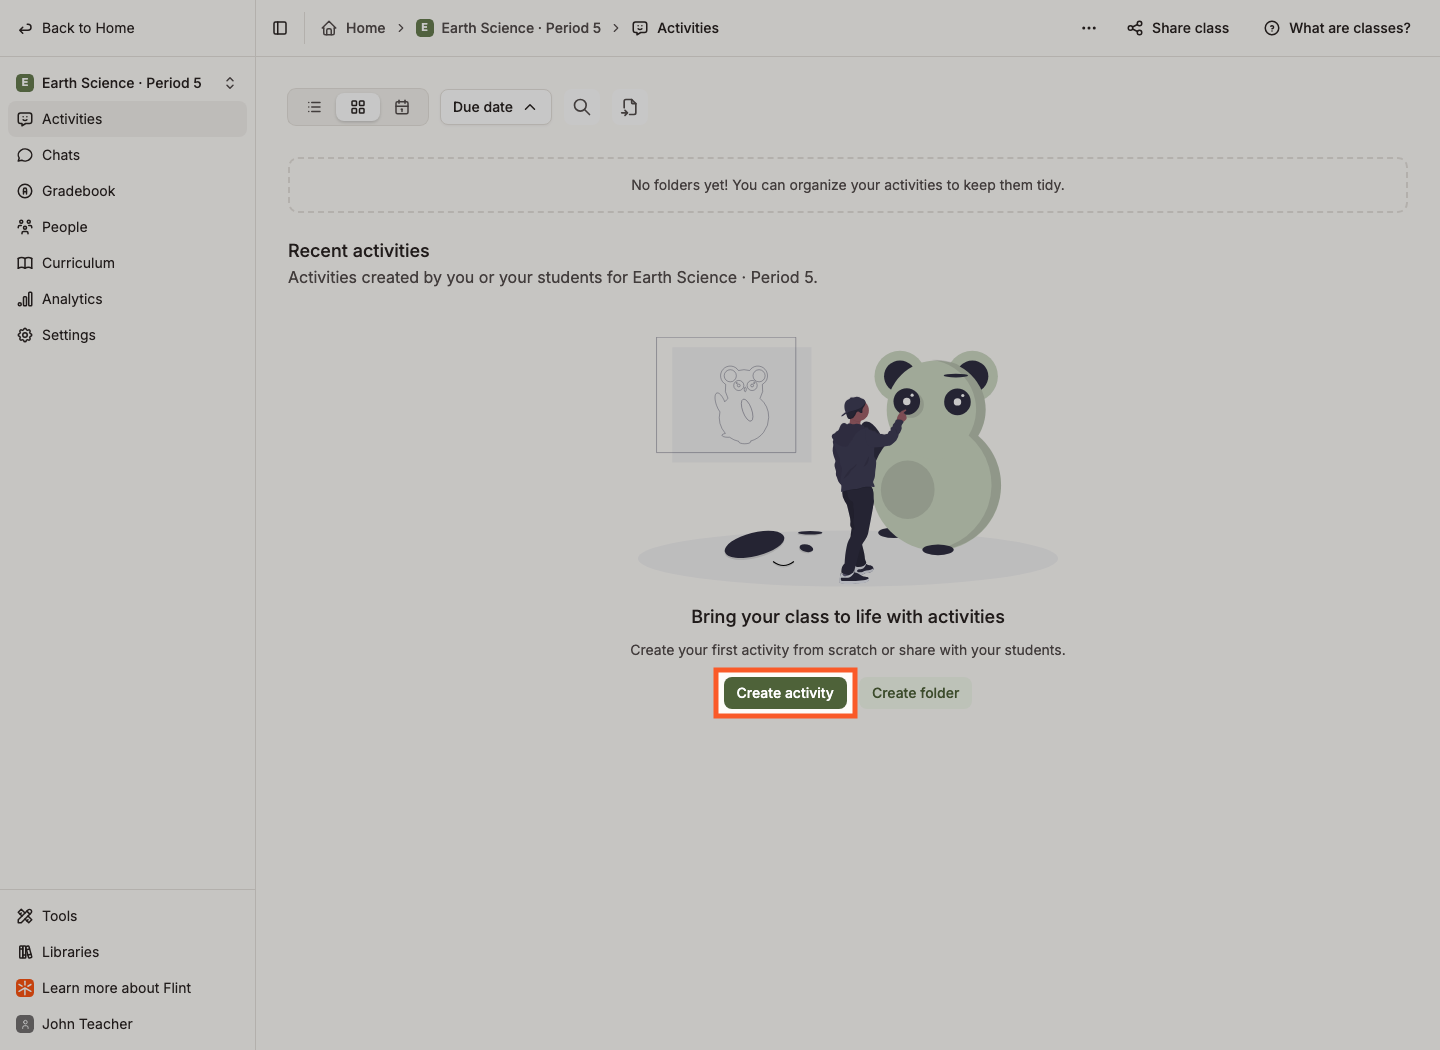This screenshot has height=1050, width=1440.
Task: Click Learn more about Flint
Action: (127, 988)
